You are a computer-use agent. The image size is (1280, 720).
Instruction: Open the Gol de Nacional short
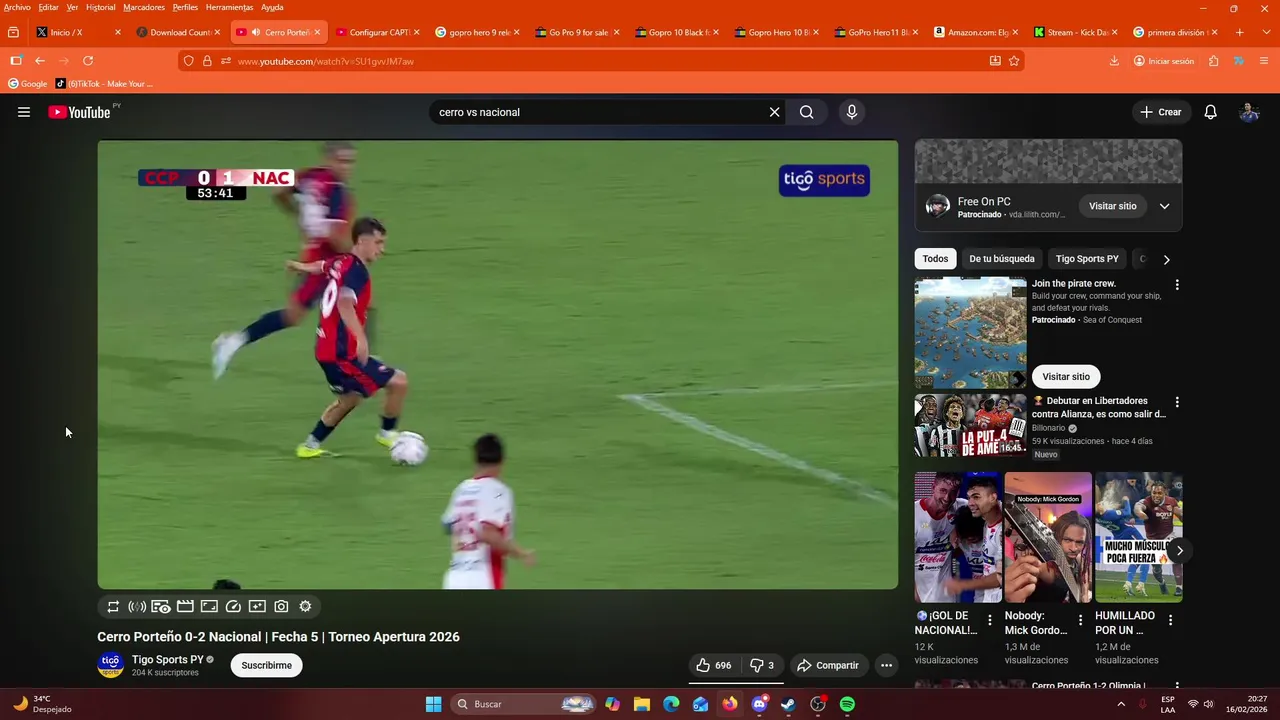point(958,538)
